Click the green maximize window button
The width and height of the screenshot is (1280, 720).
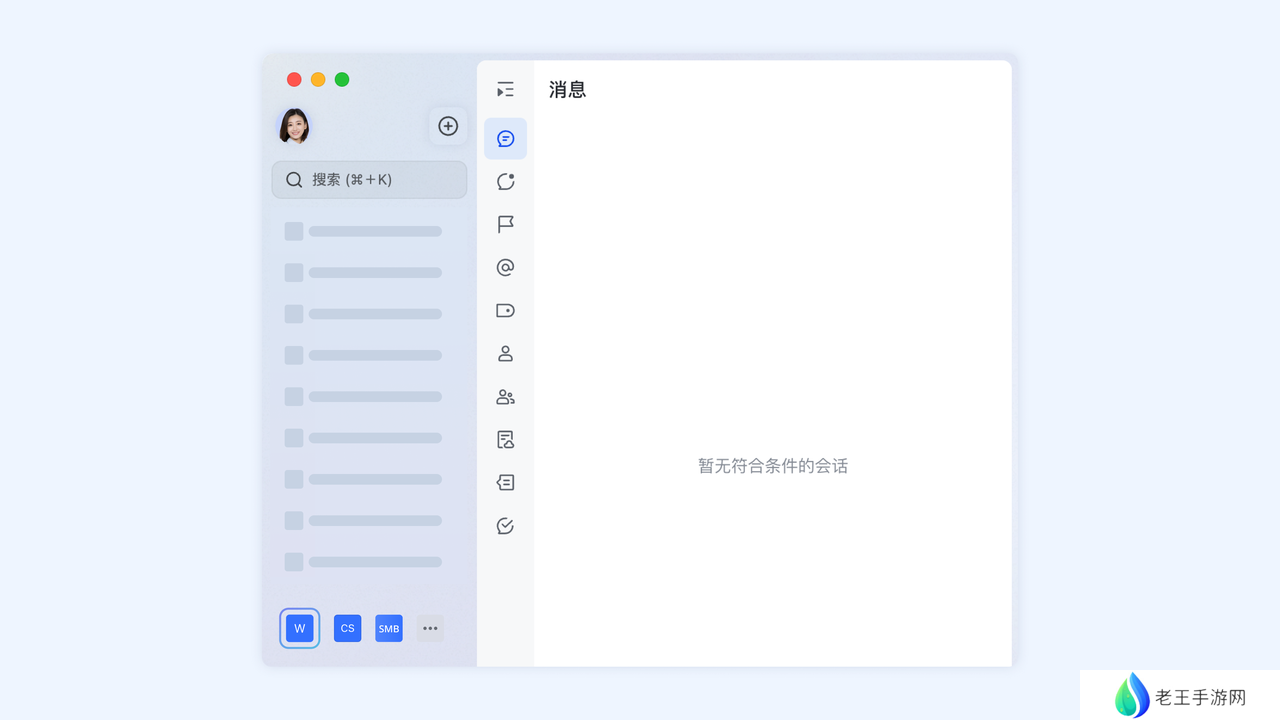click(342, 80)
